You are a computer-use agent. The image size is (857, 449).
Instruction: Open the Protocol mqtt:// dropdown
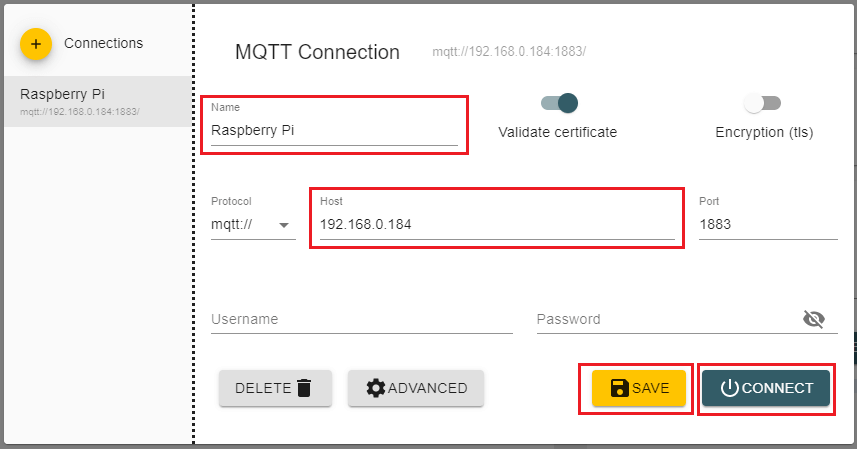coord(253,225)
